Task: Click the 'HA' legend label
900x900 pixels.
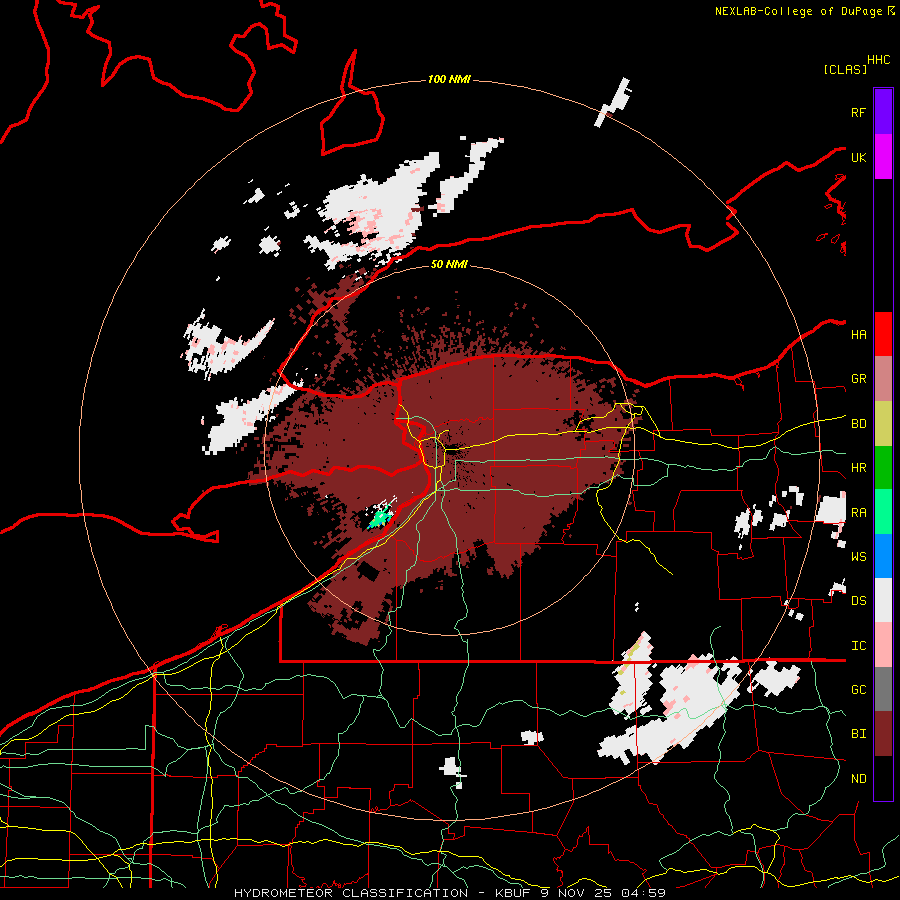Action: 858,335
